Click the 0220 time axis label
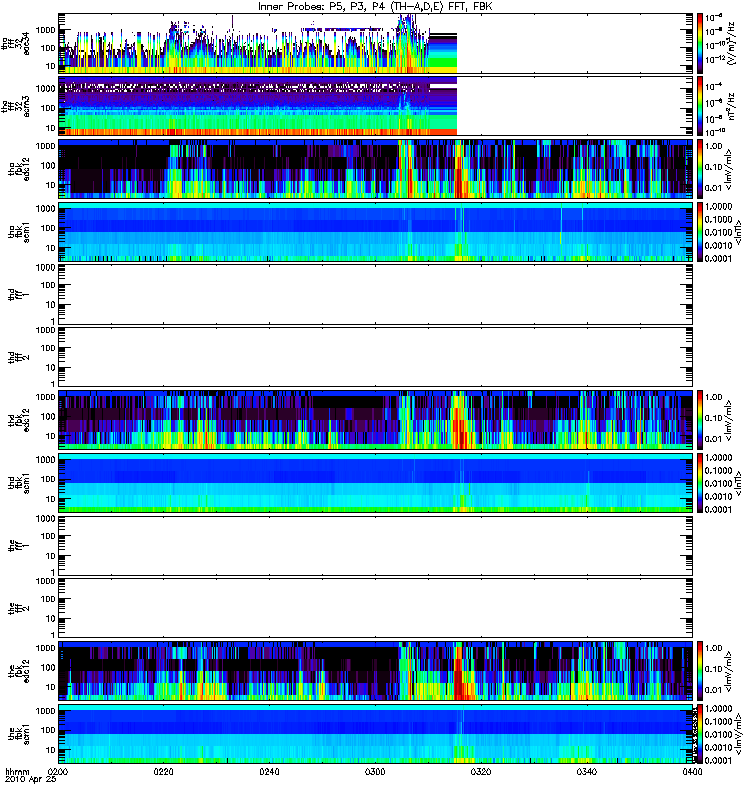The image size is (750, 800). coord(164,771)
